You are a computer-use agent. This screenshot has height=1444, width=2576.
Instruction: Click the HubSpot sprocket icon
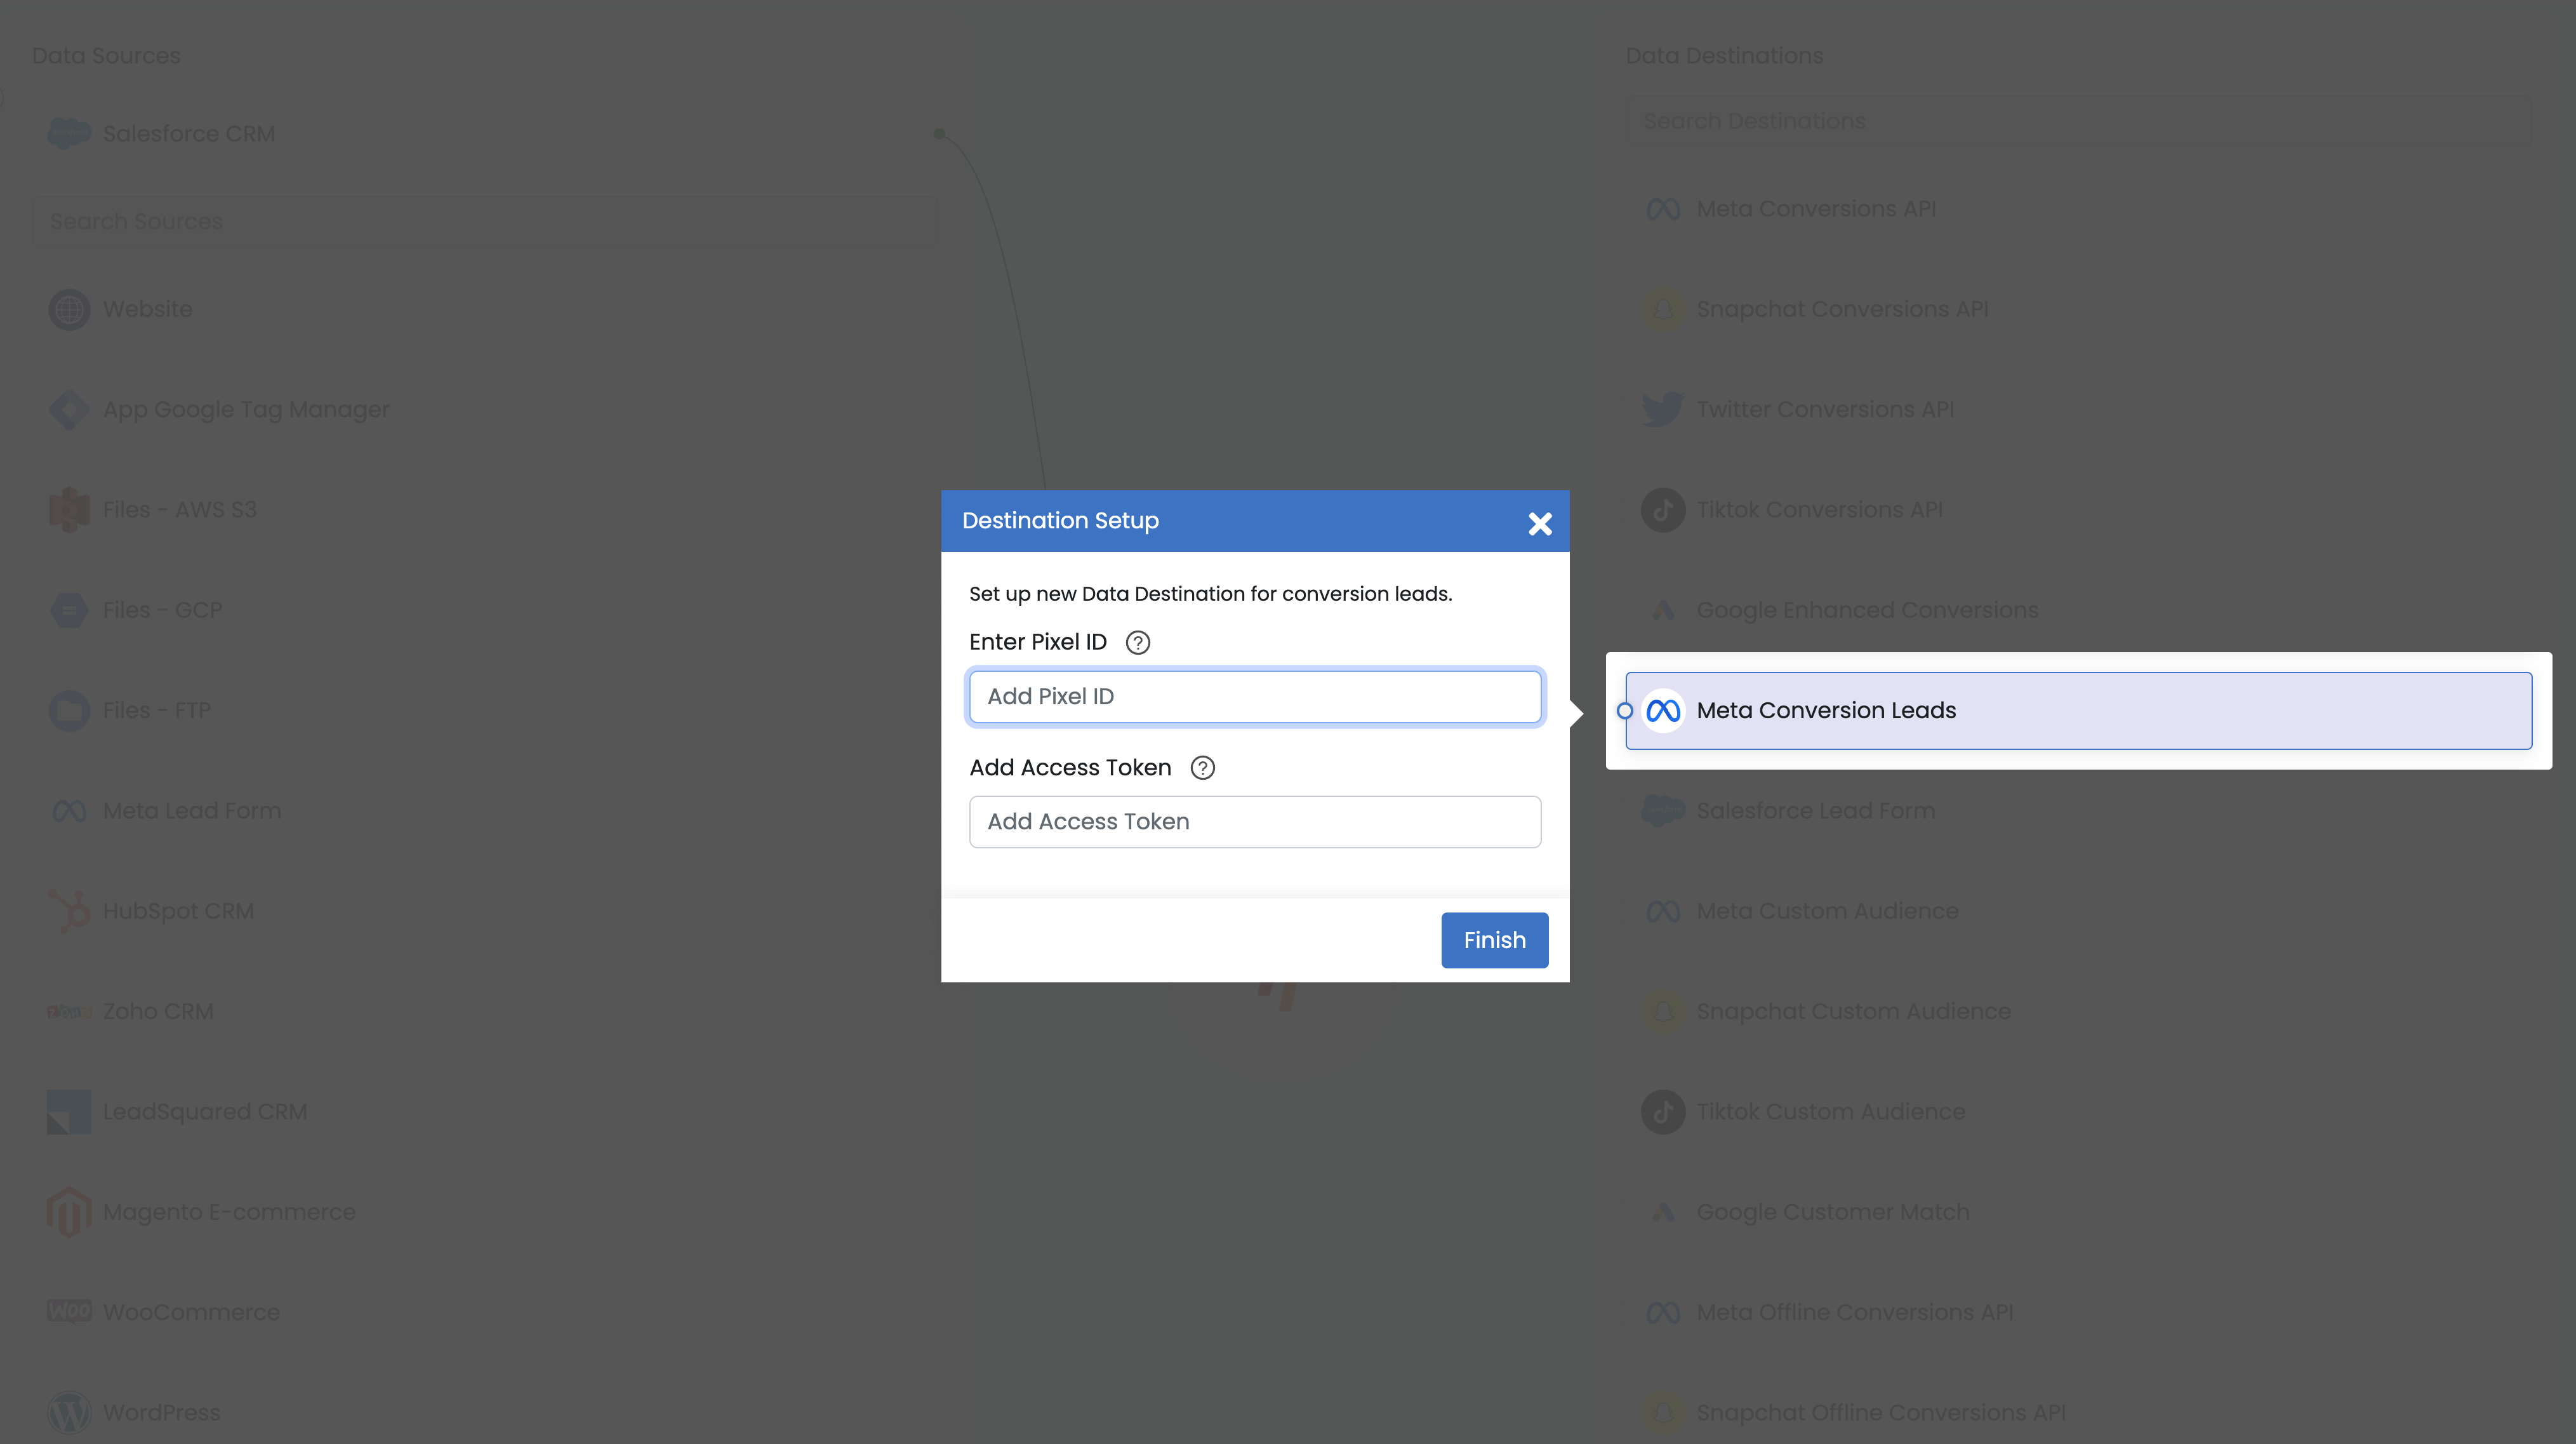(x=69, y=911)
